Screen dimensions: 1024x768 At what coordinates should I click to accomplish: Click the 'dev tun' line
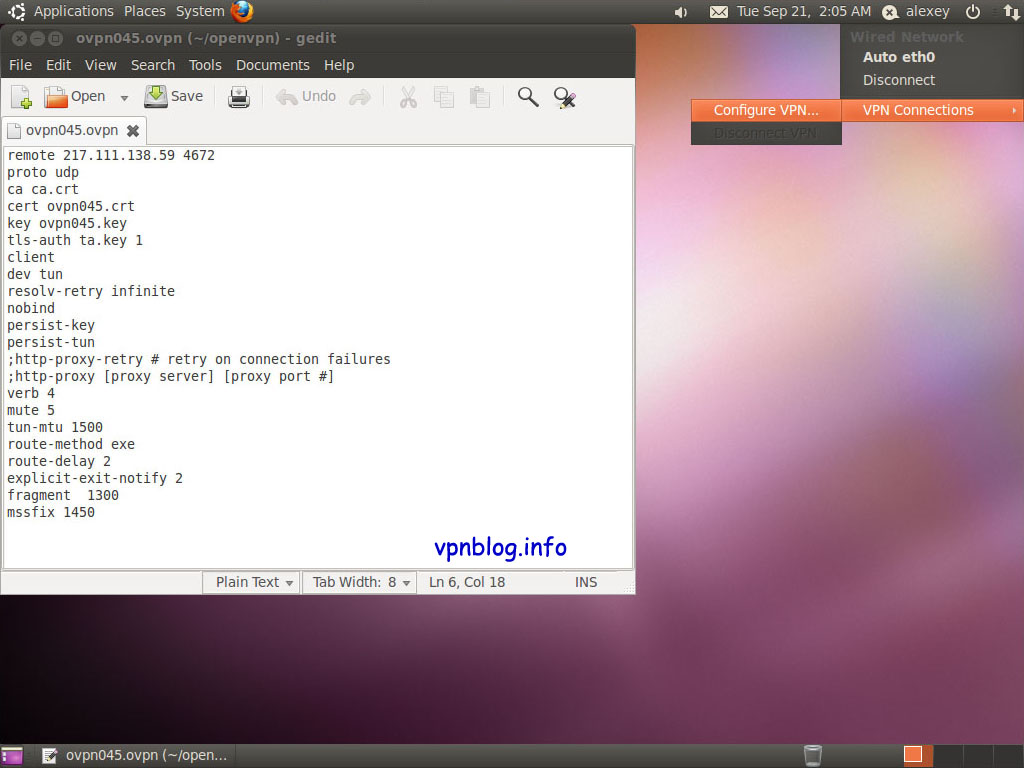pos(35,274)
